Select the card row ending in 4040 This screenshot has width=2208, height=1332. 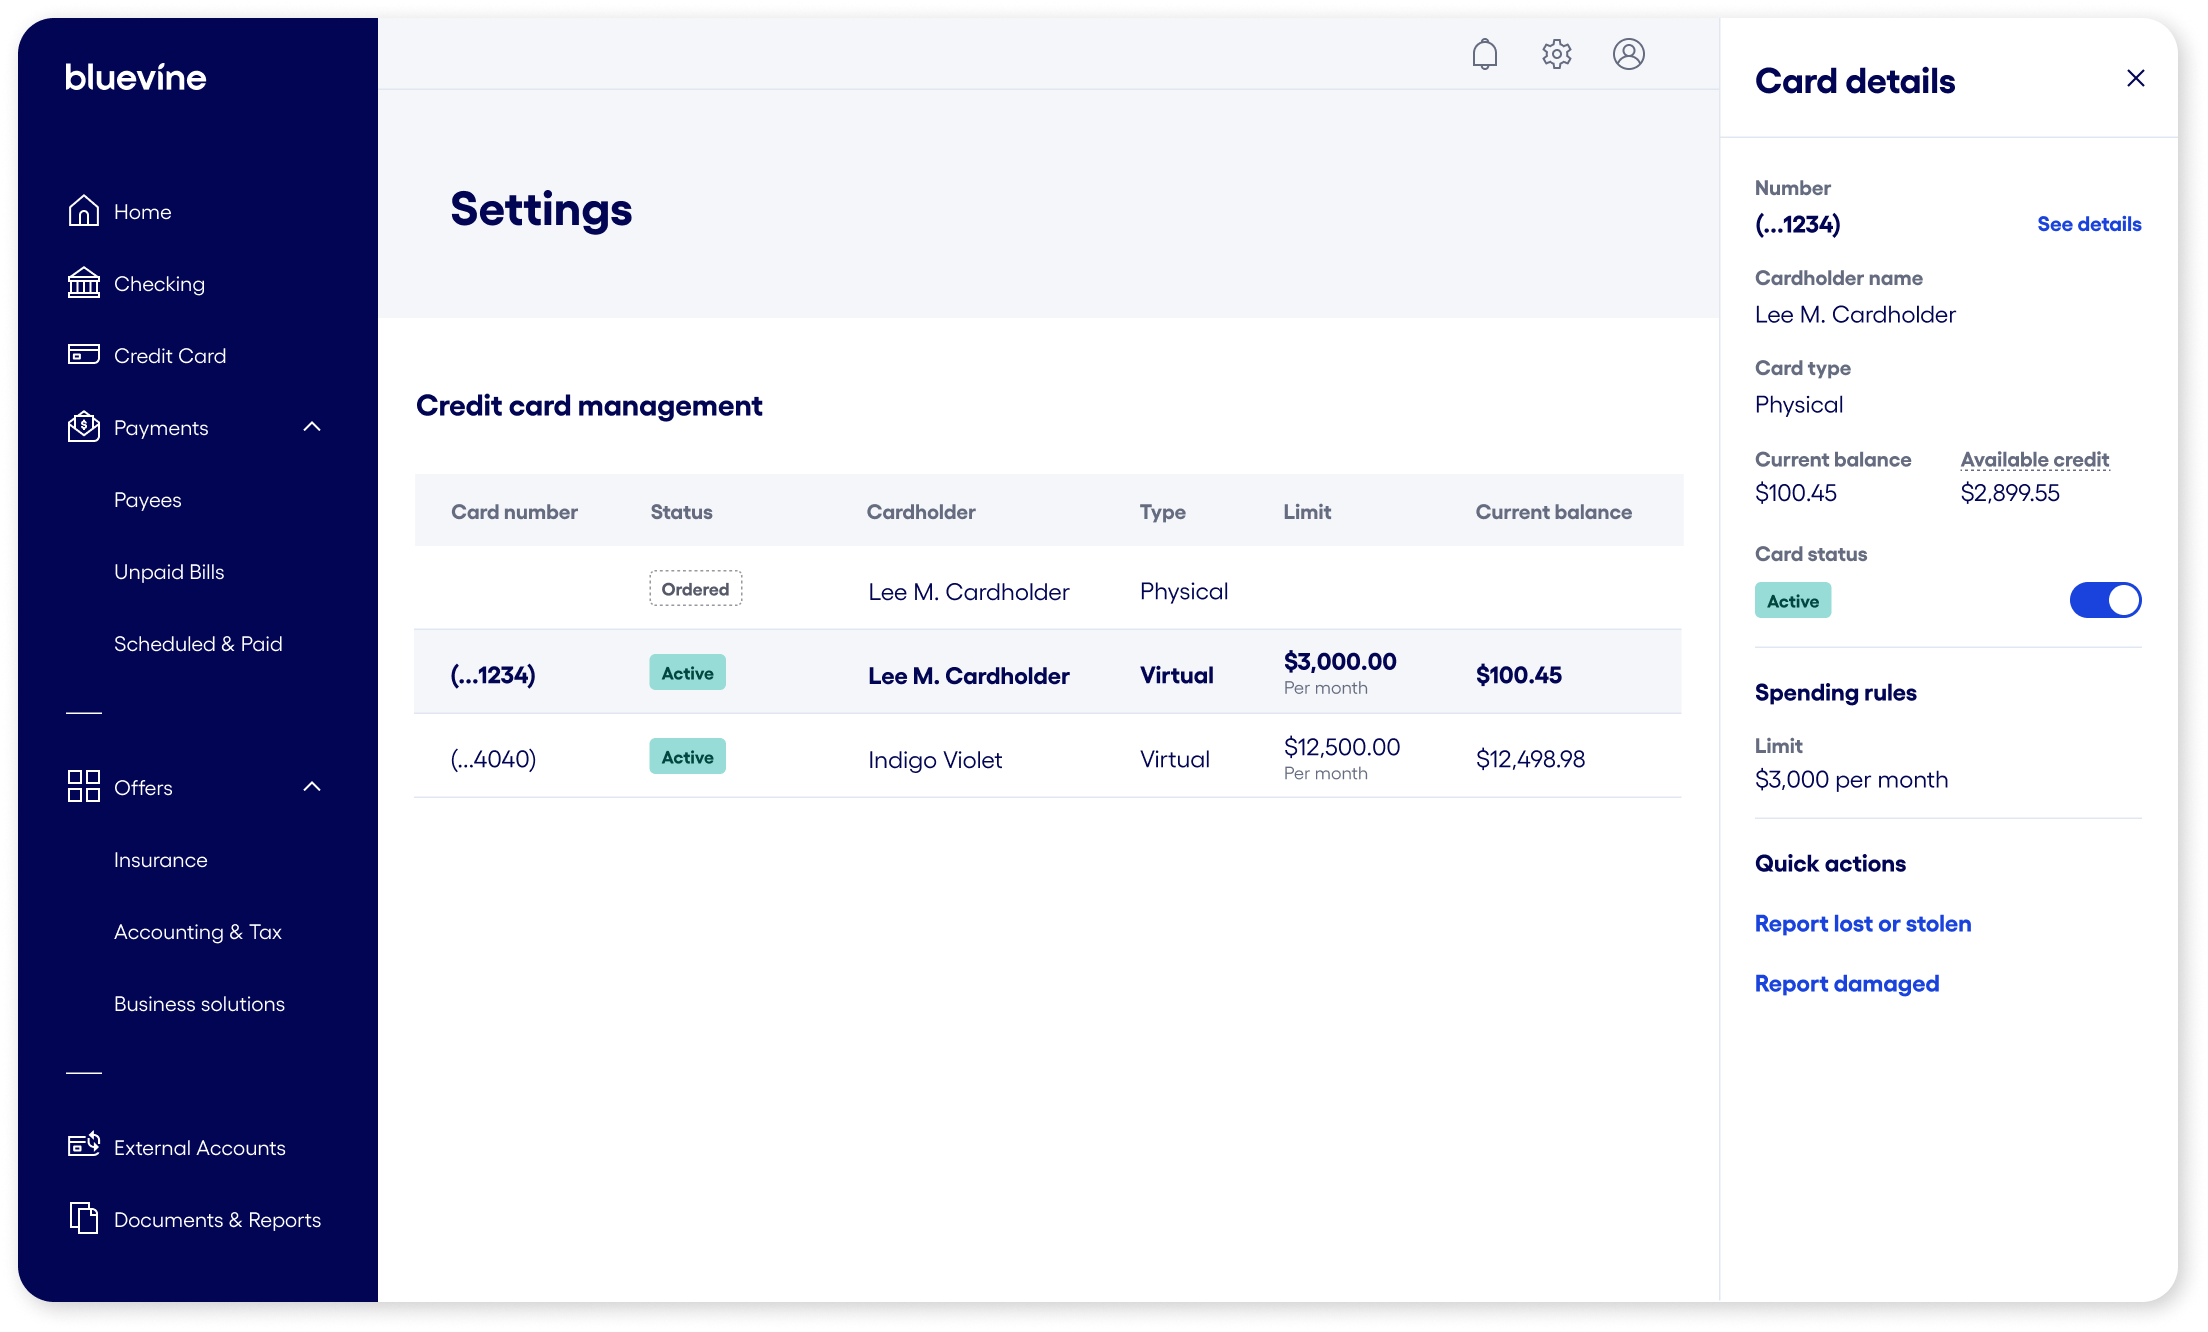(x=1047, y=759)
